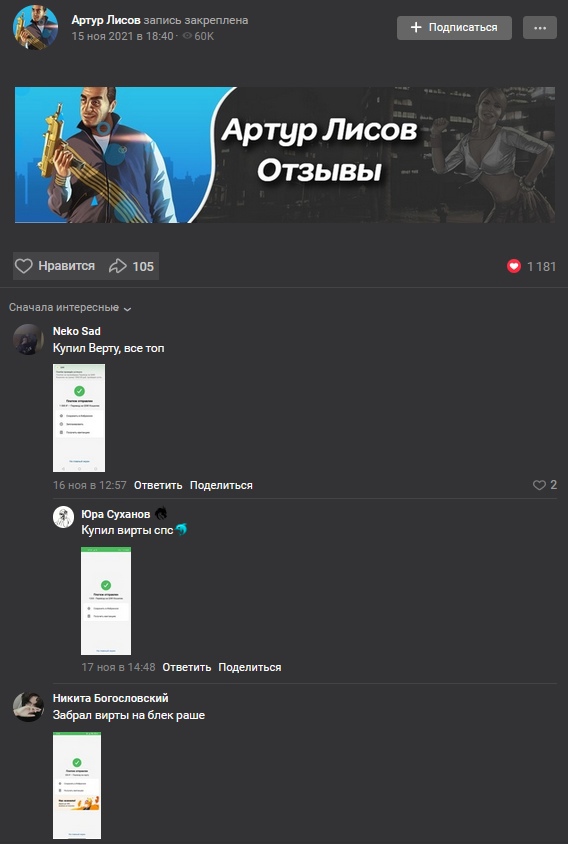Click Поделиться under Neko Sad's comment
This screenshot has width=568, height=844.
click(221, 485)
